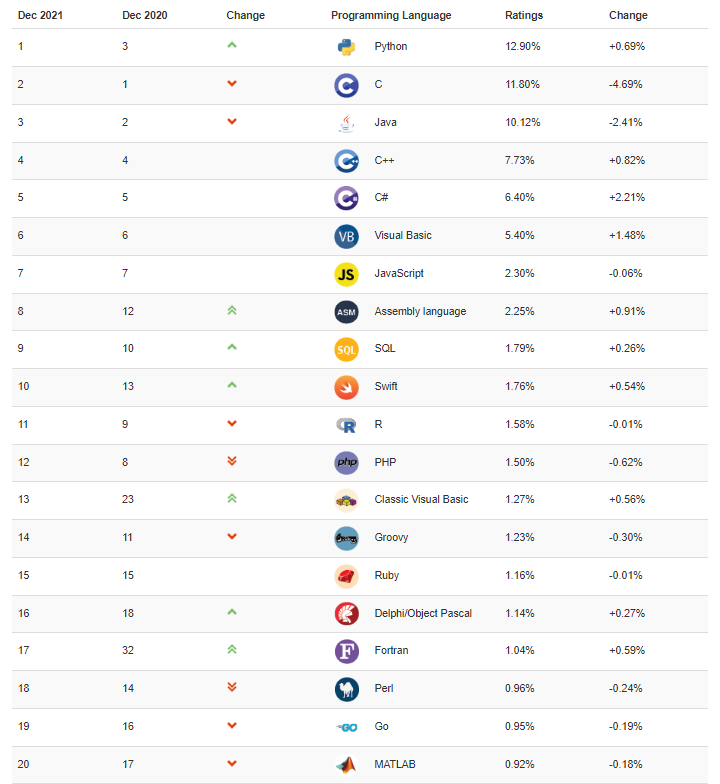Screen dimensions: 720x784
Task: Click the Ruby red gem icon
Action: coord(346,576)
